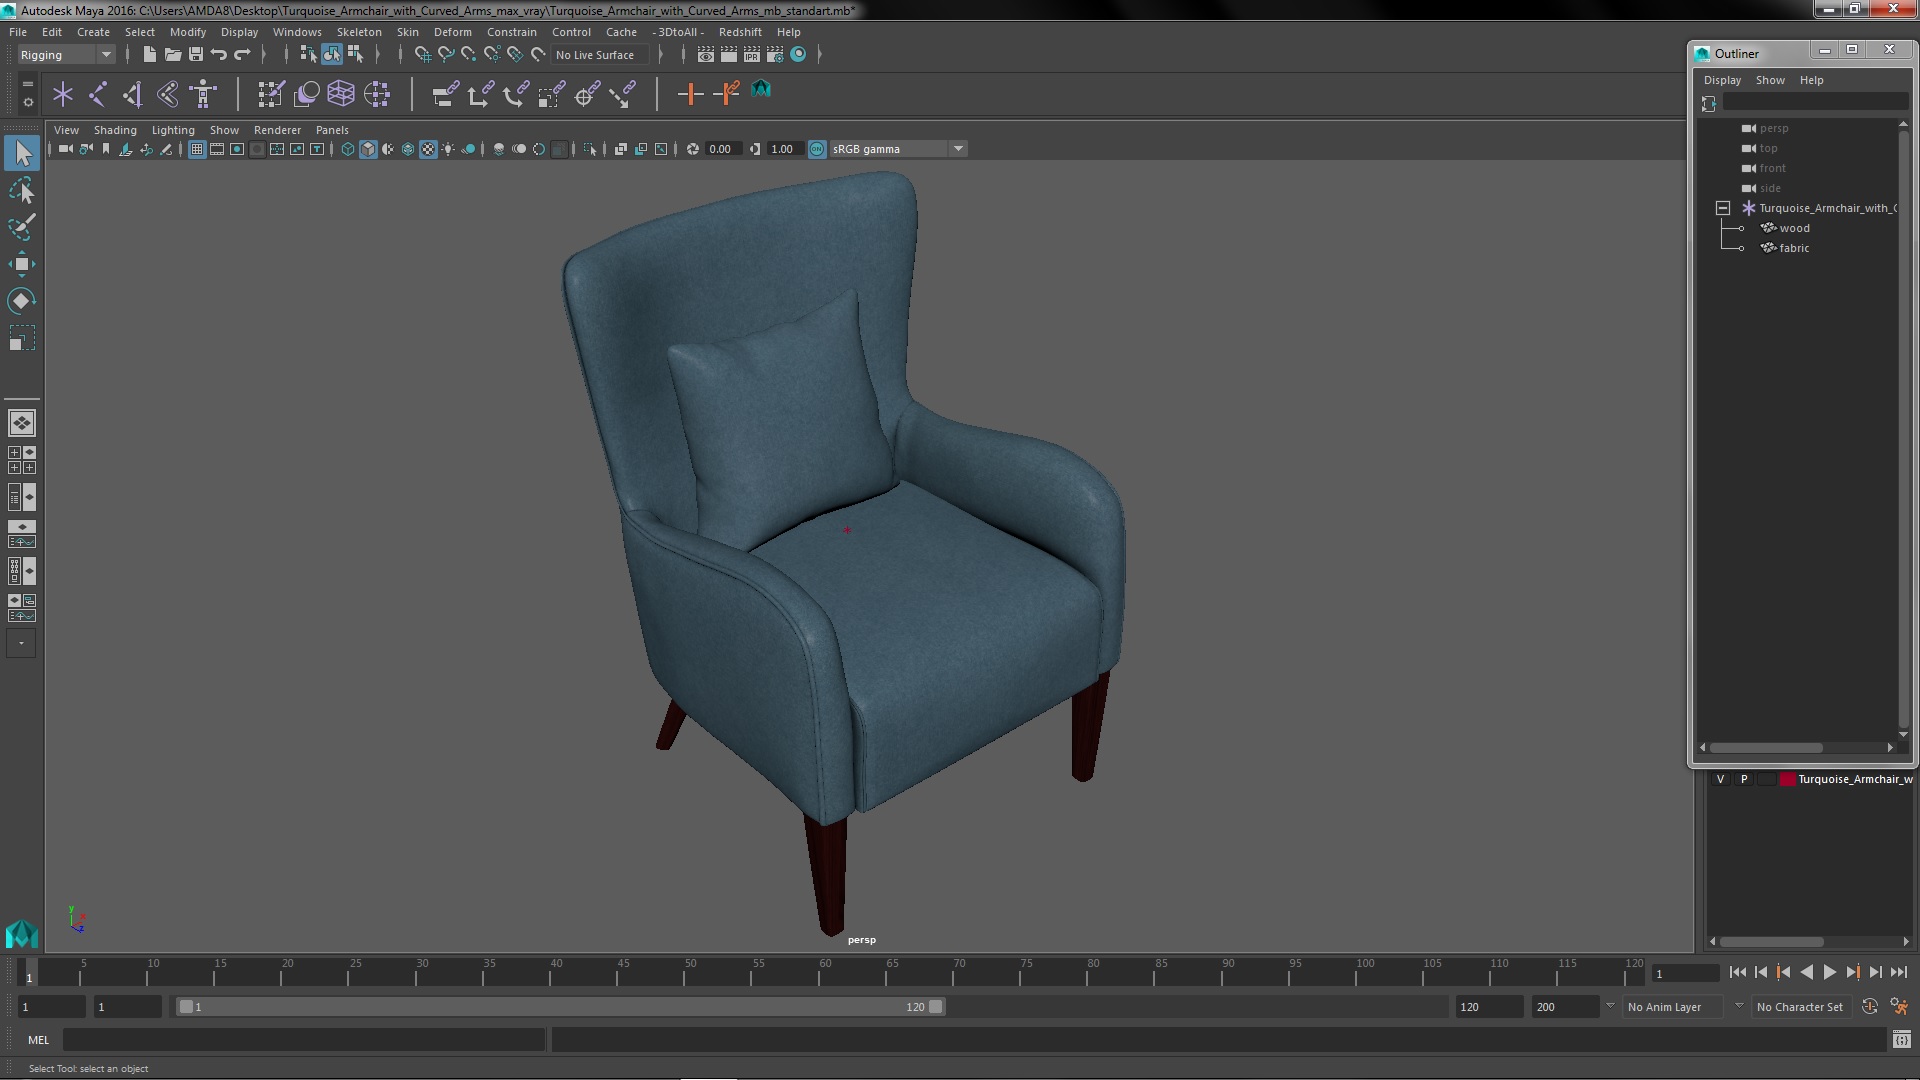Select the Create Joint tool
This screenshot has height=1080, width=1920.
point(98,95)
